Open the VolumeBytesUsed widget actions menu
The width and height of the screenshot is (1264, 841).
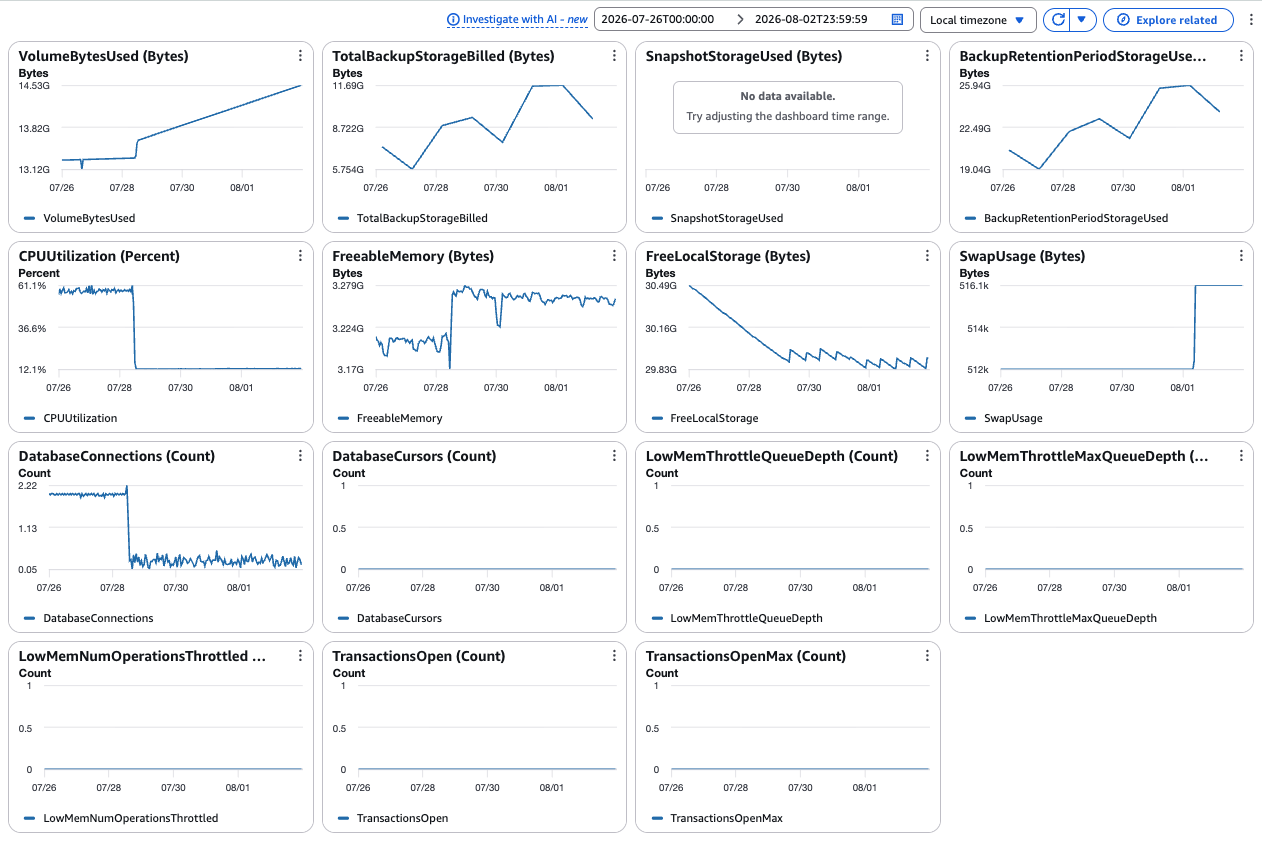coord(301,56)
